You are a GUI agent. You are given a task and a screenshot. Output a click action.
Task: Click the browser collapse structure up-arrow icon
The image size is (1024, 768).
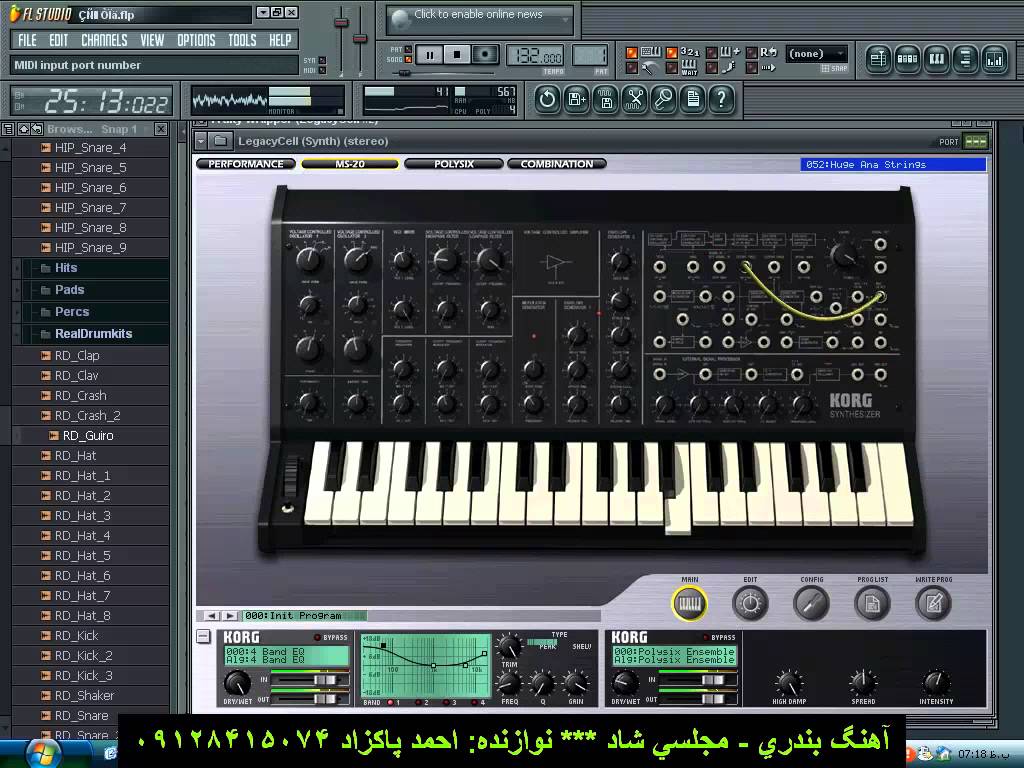(x=24, y=129)
